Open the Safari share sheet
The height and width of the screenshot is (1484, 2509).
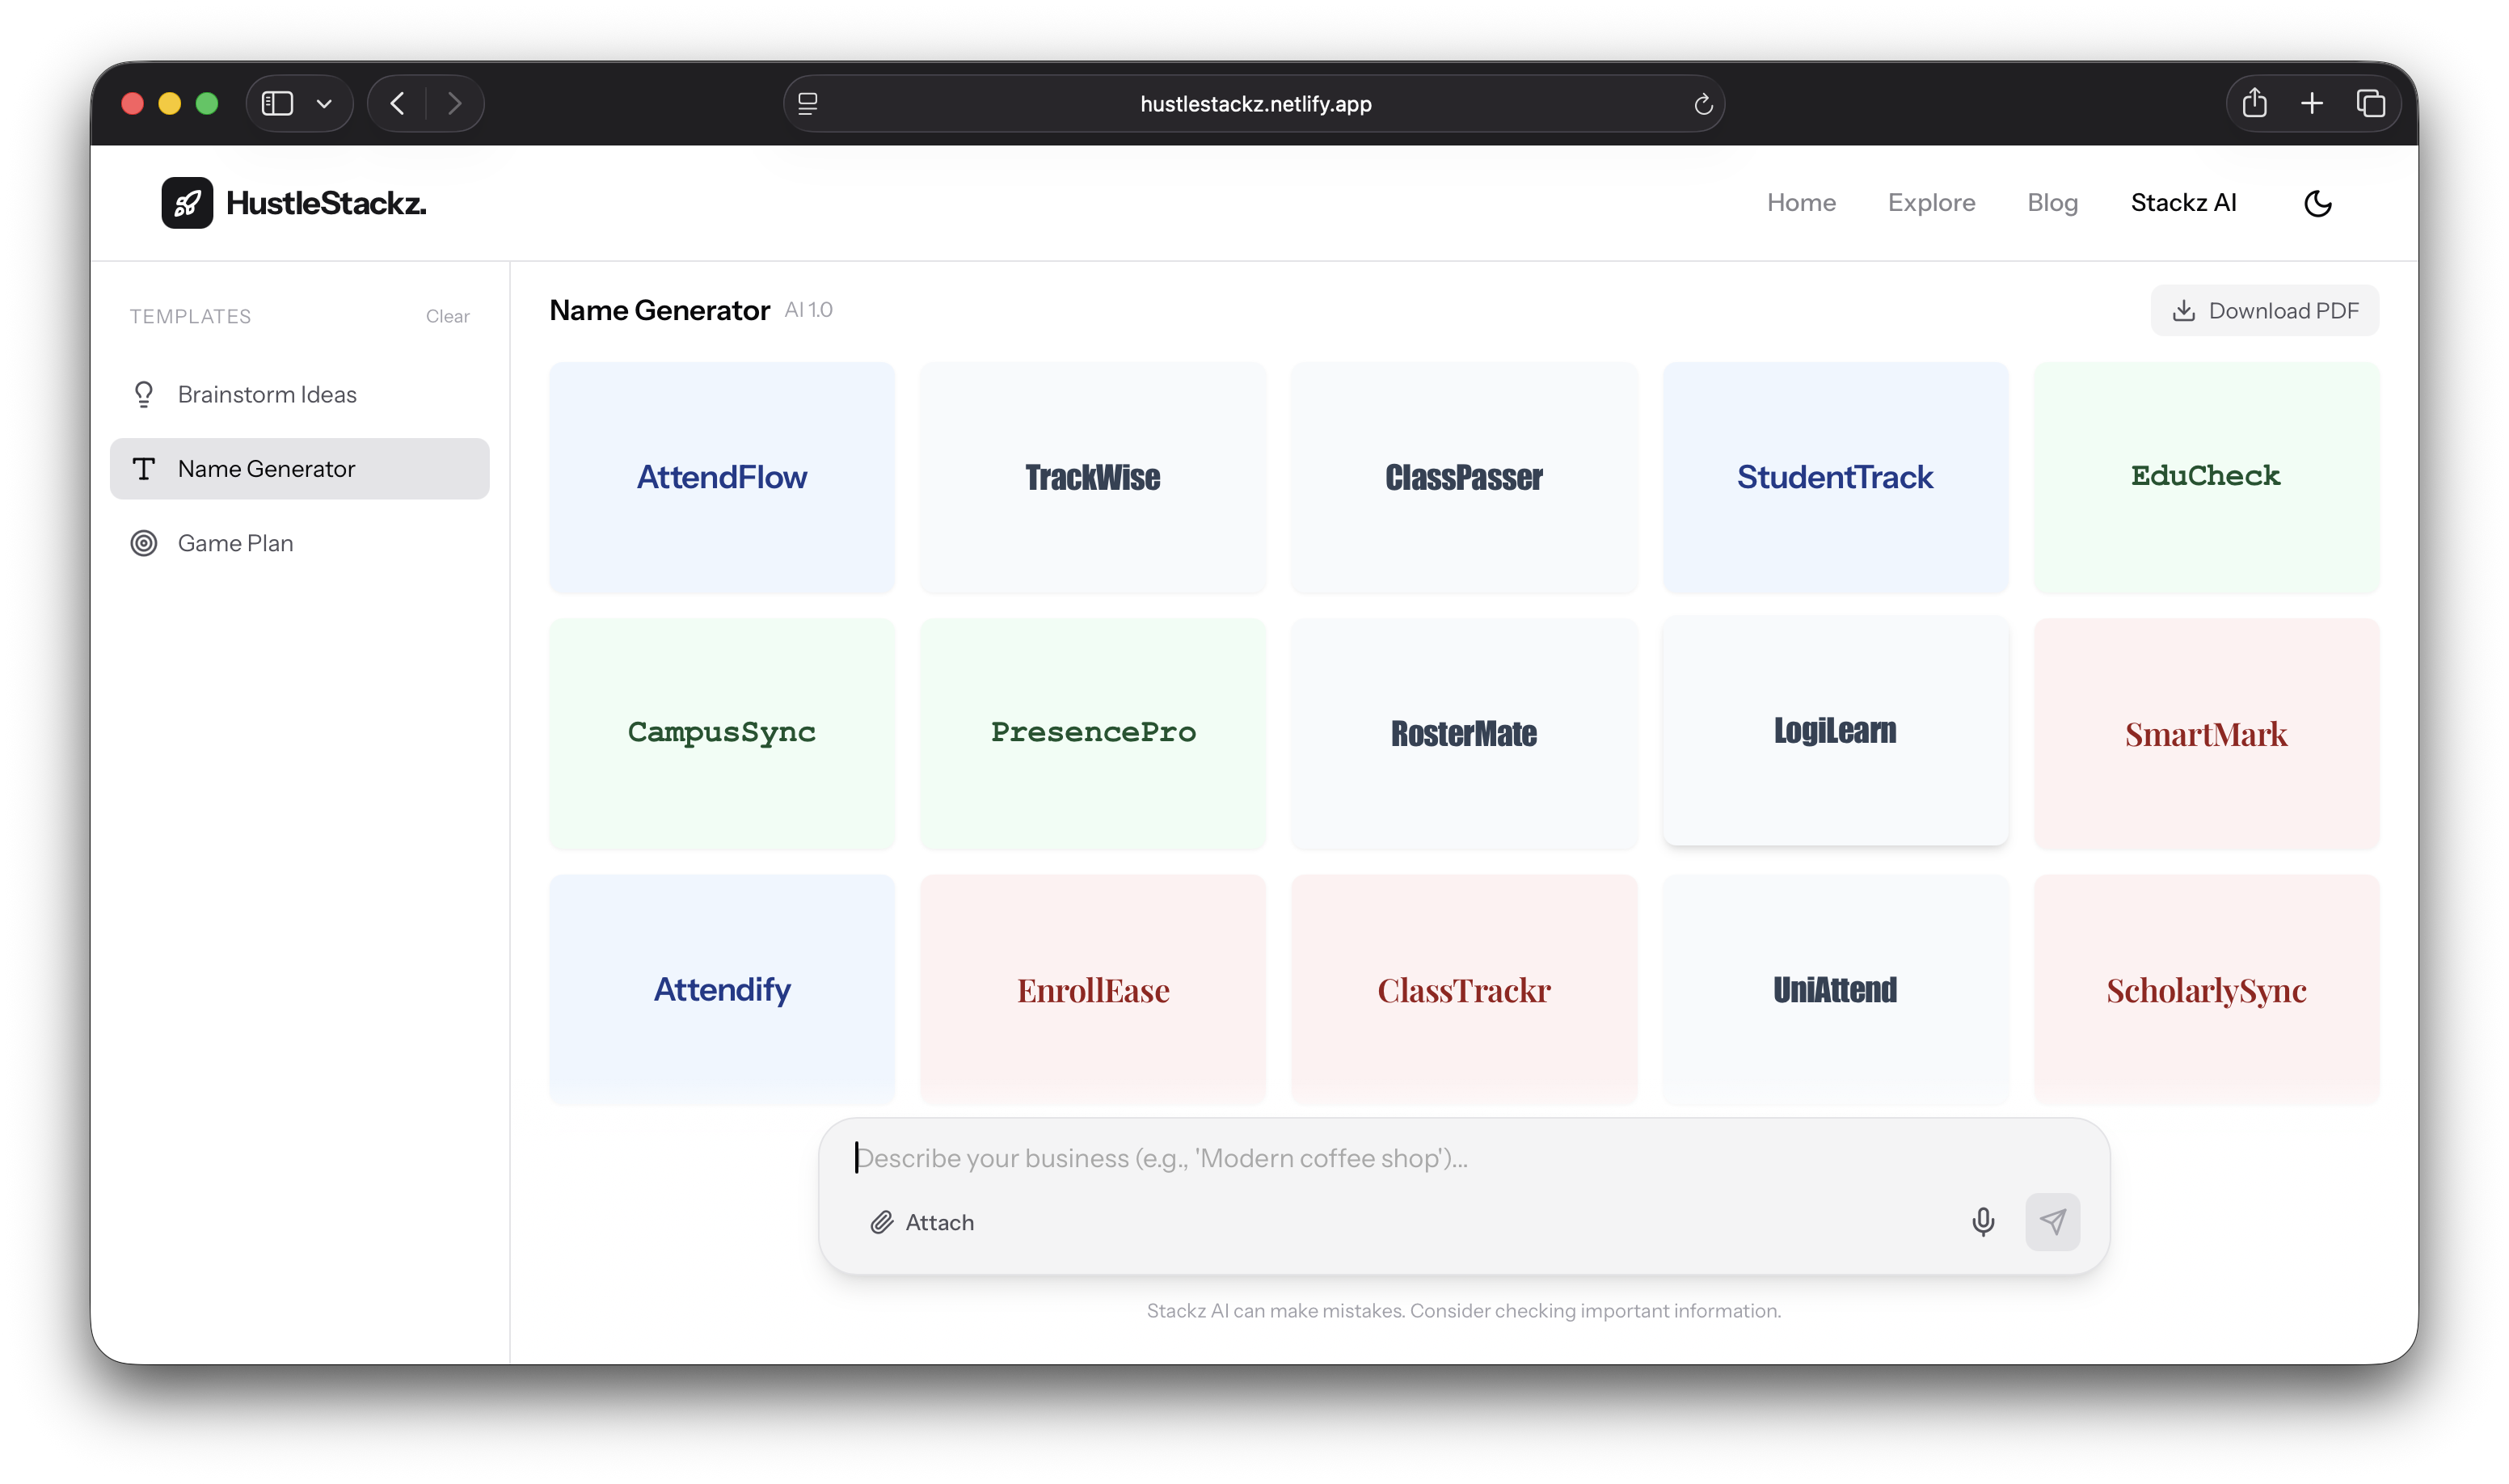2254,103
